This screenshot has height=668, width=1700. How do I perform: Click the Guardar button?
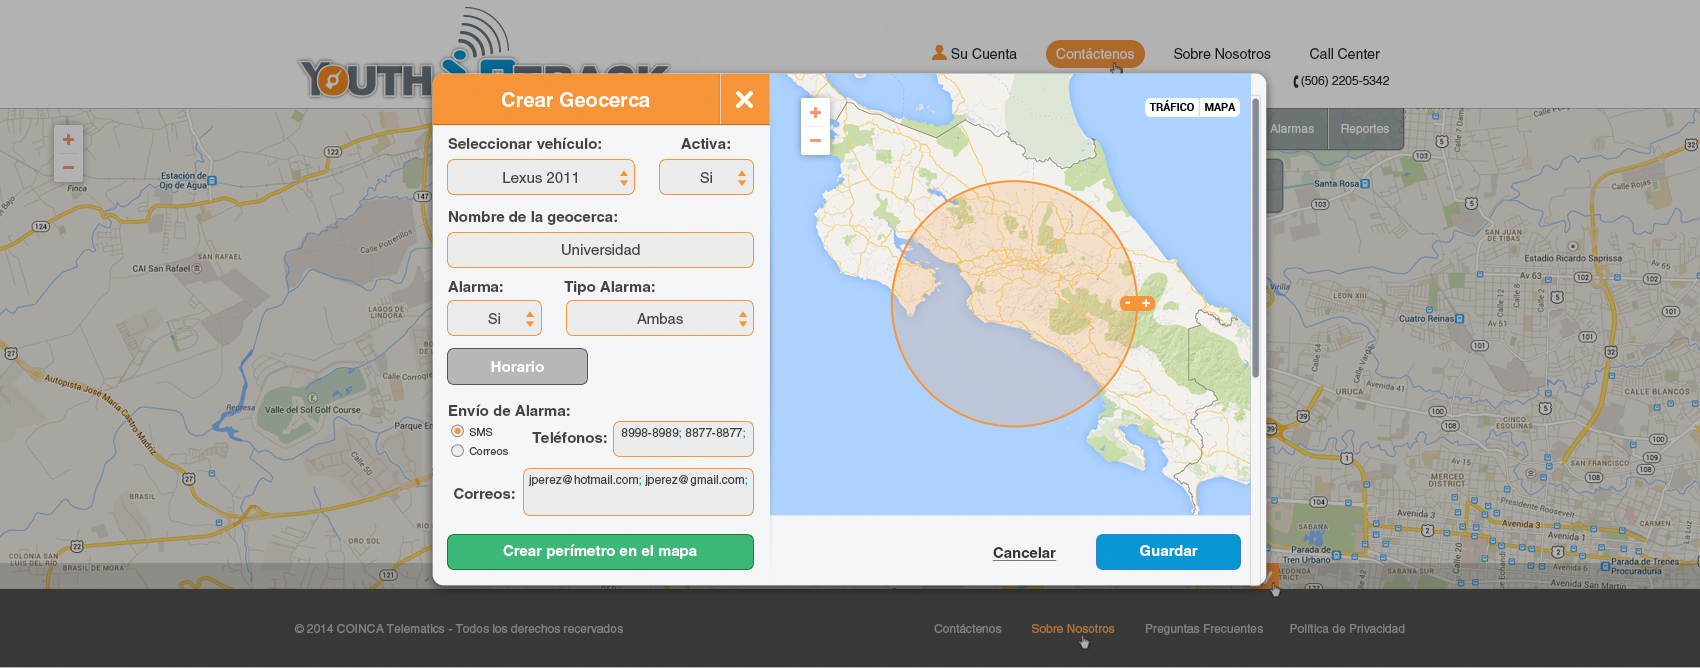pos(1168,551)
